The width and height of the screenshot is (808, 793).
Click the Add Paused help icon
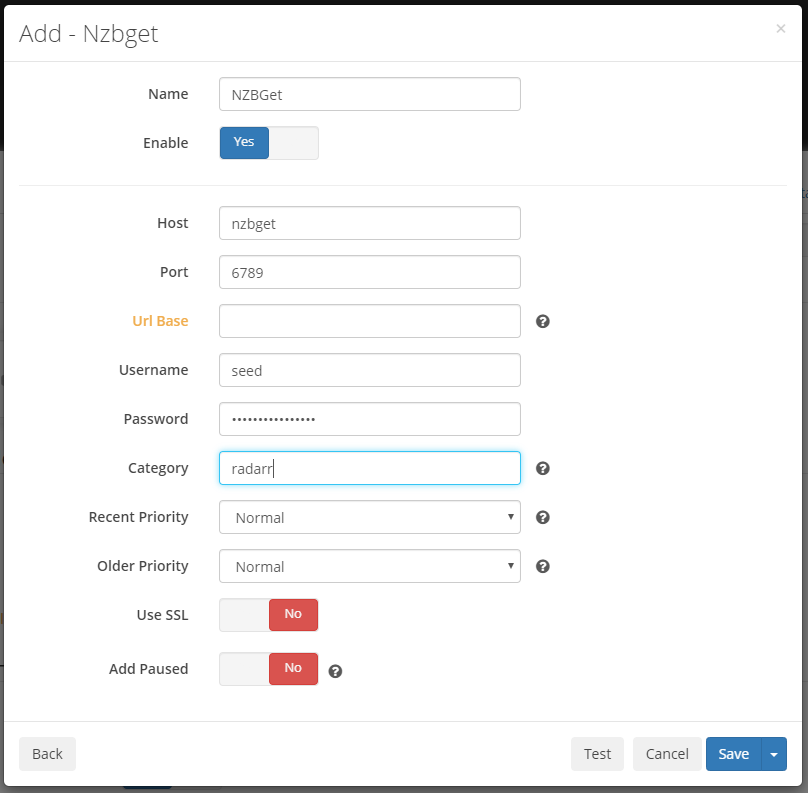point(335,671)
